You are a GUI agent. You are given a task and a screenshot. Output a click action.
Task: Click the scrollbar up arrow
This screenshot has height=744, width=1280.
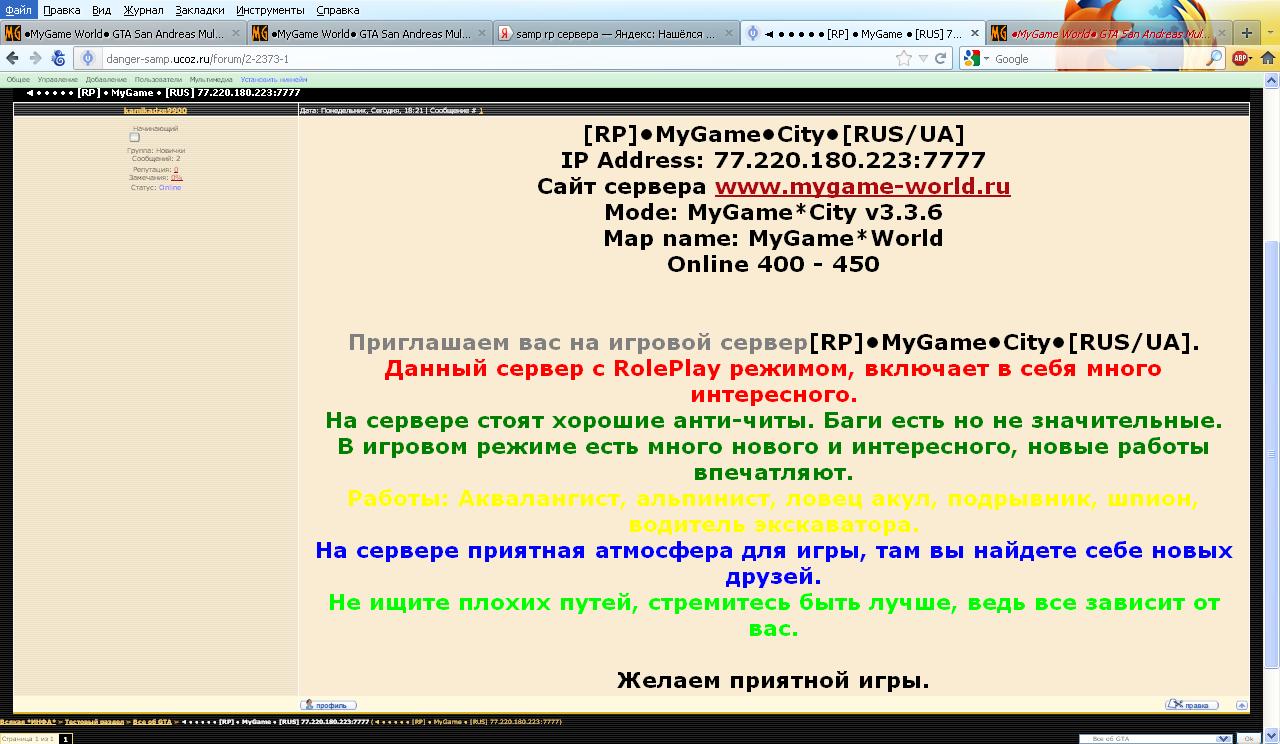point(1271,82)
